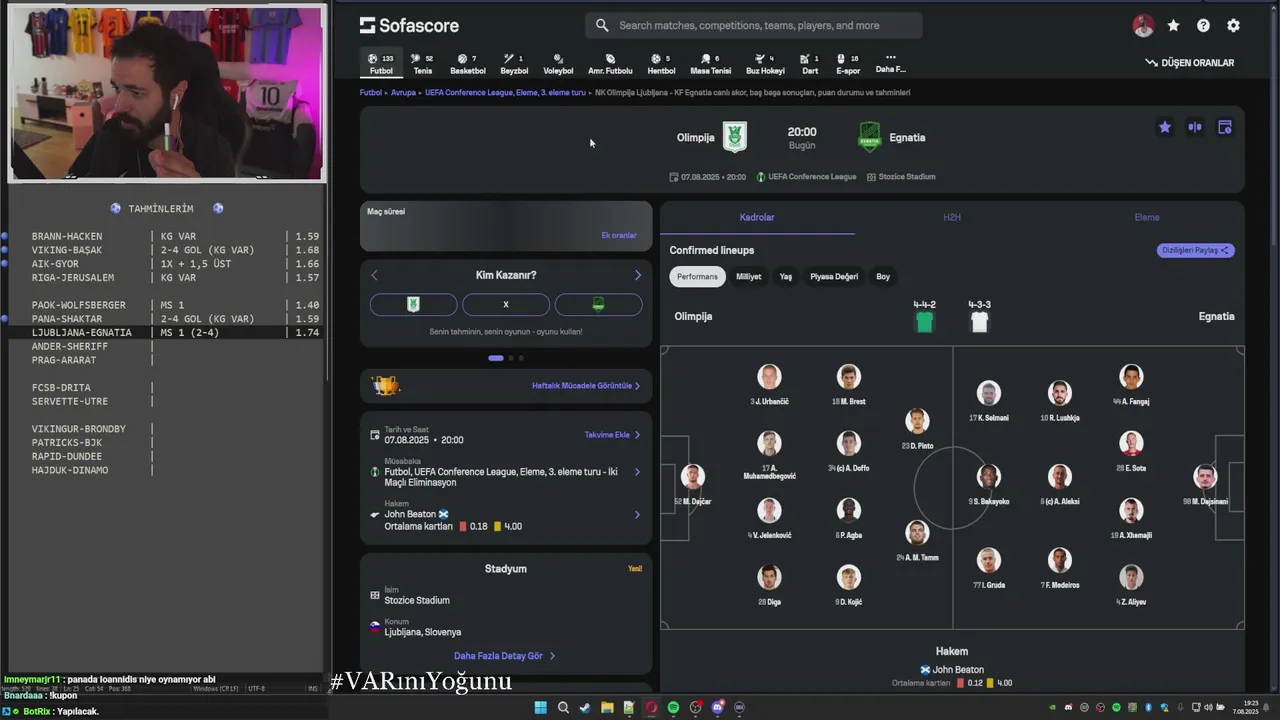Select the Masa Tenisi sport icon

(x=711, y=64)
